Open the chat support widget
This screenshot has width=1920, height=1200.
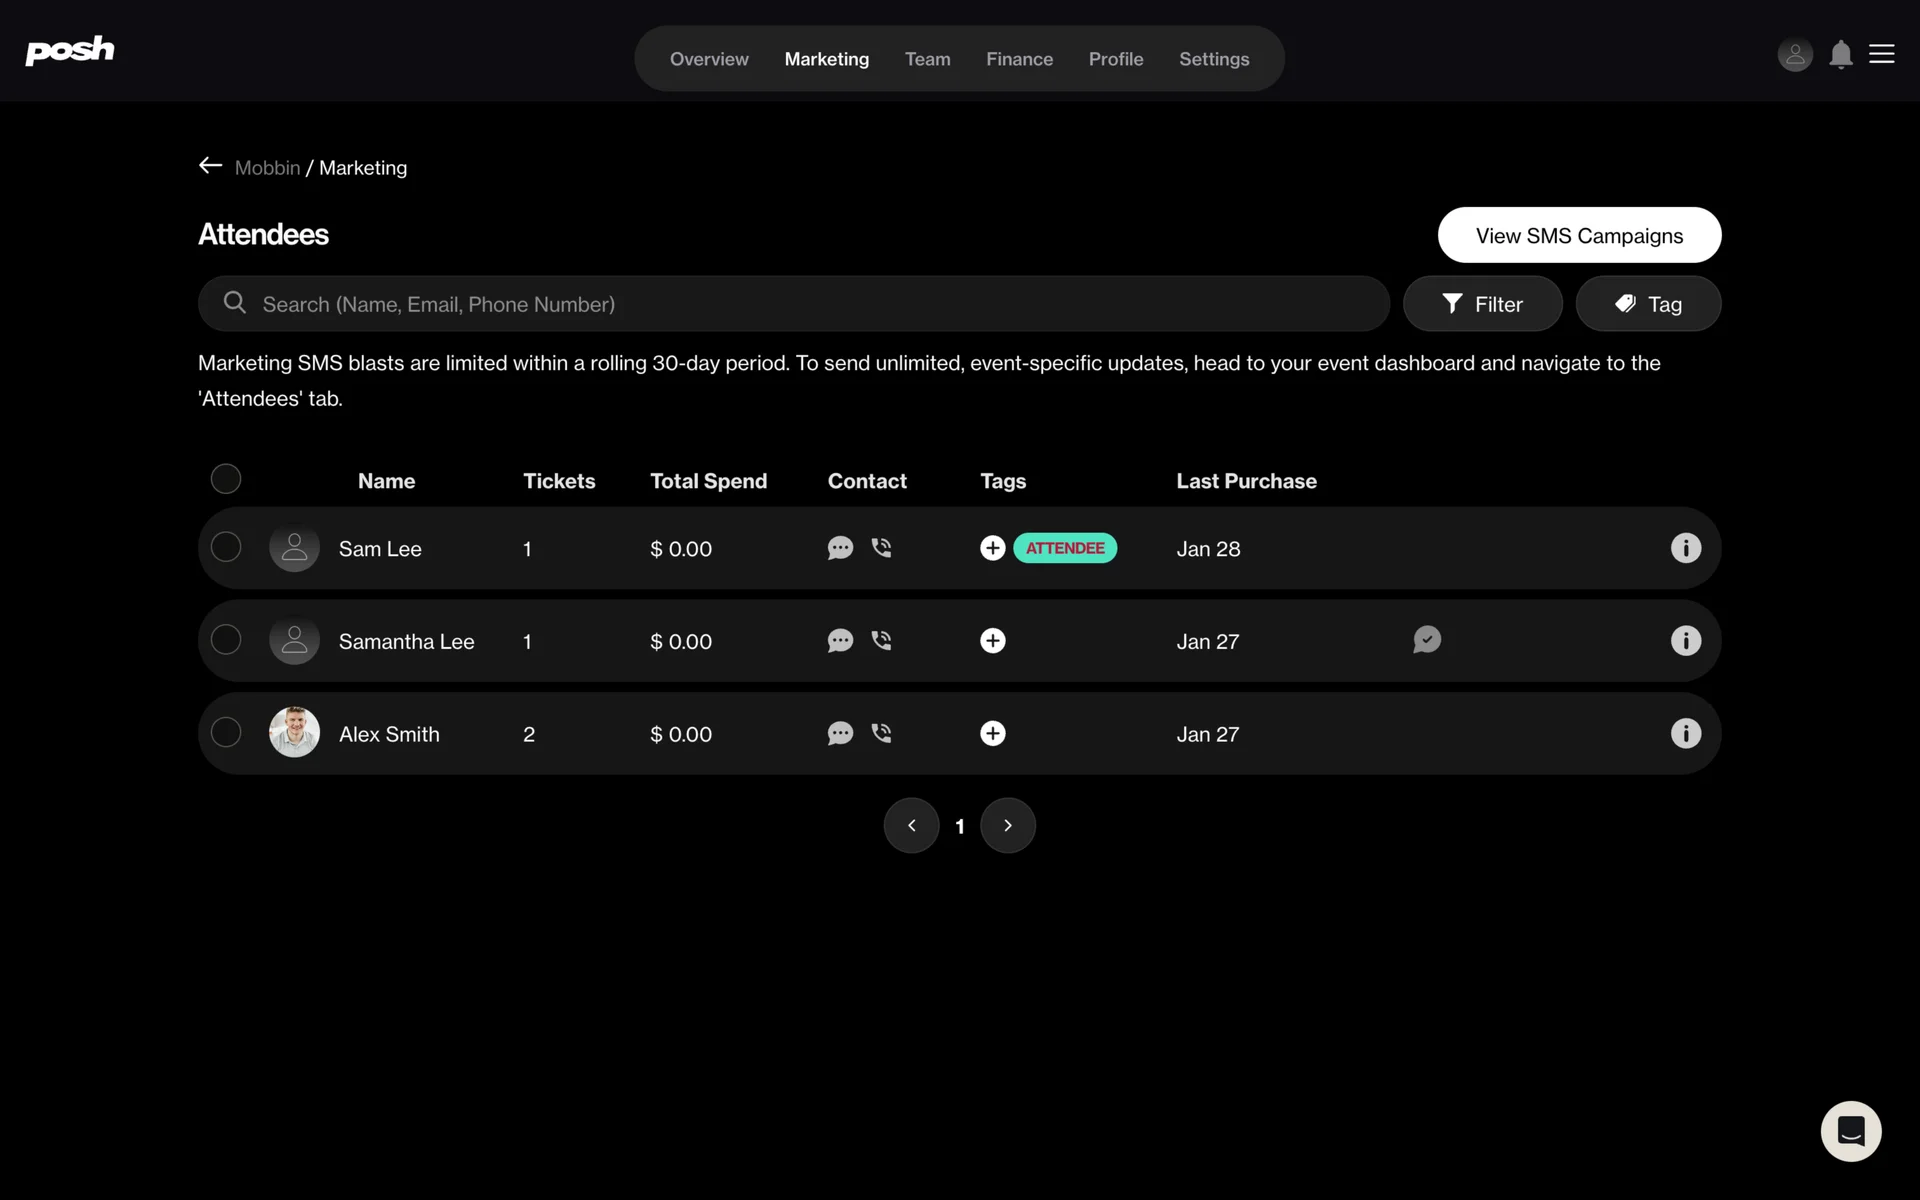1850,1131
